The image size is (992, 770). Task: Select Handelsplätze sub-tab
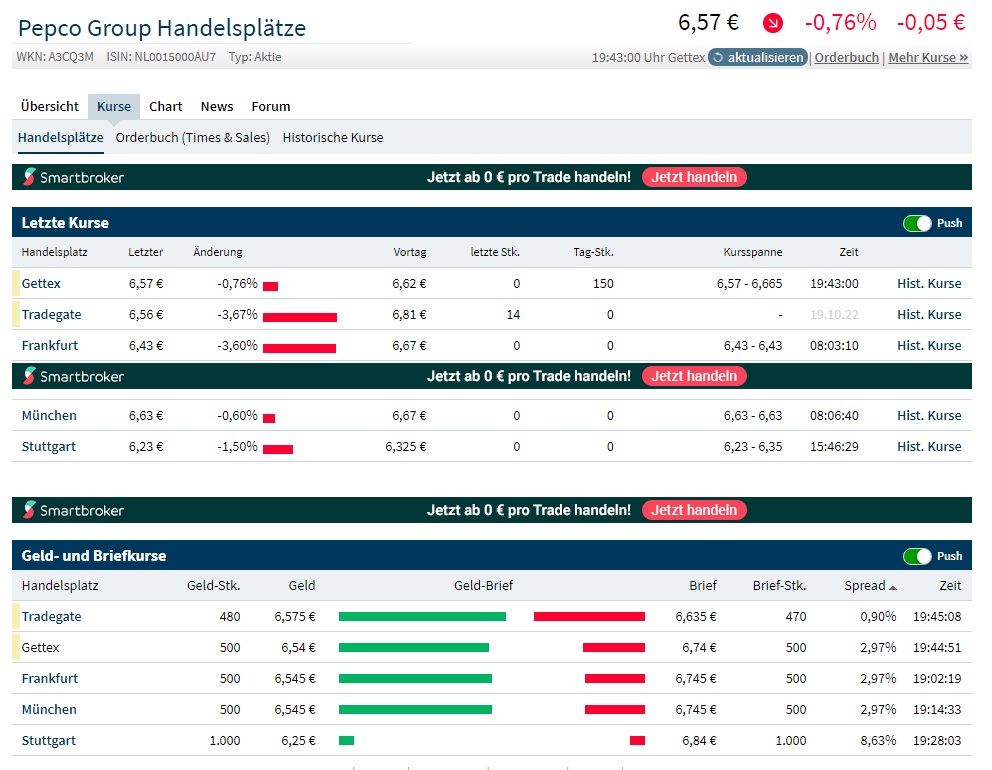click(61, 137)
